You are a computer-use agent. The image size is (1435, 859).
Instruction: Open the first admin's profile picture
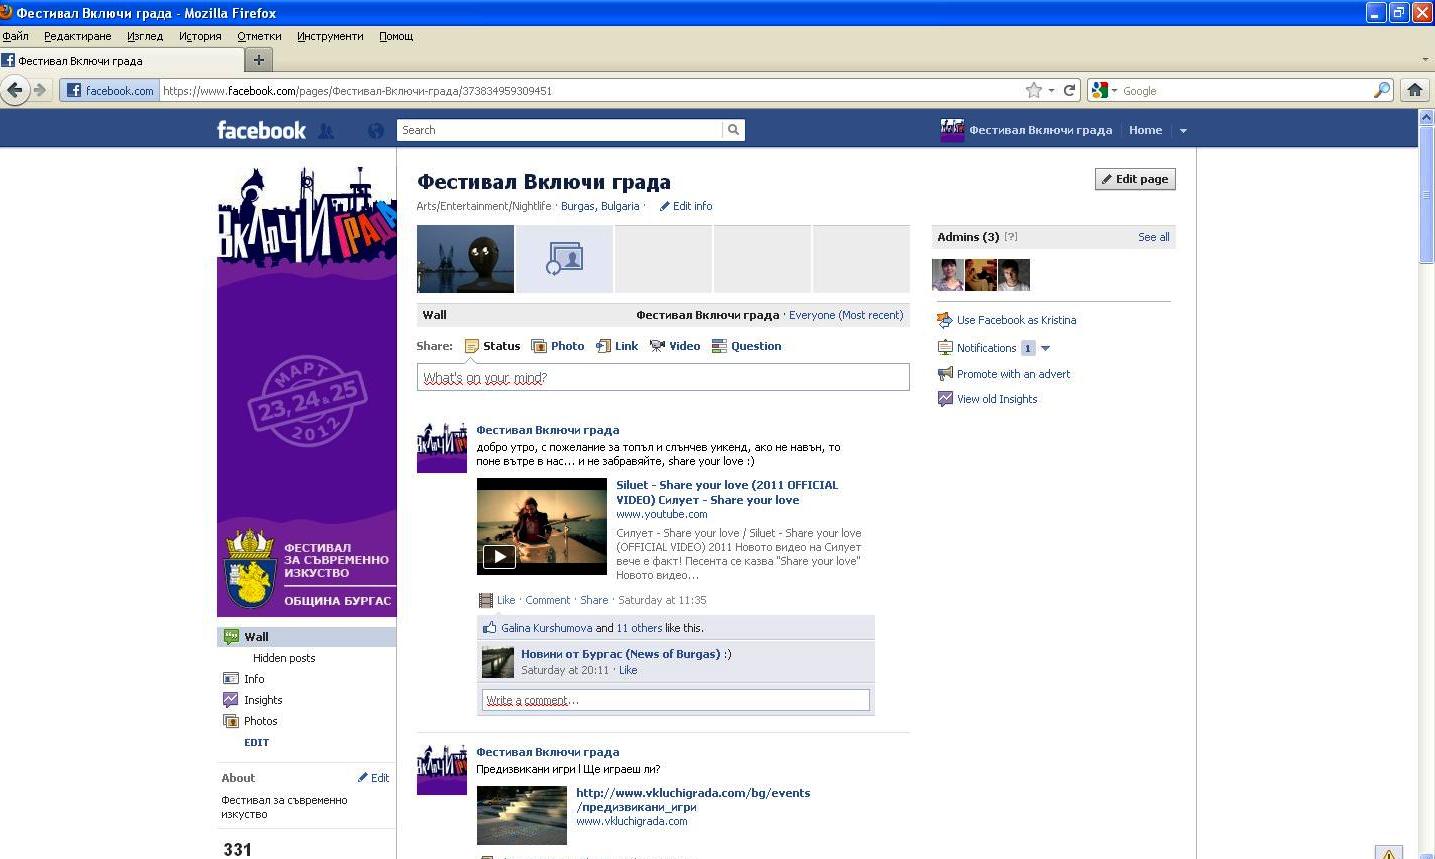pyautogui.click(x=948, y=275)
